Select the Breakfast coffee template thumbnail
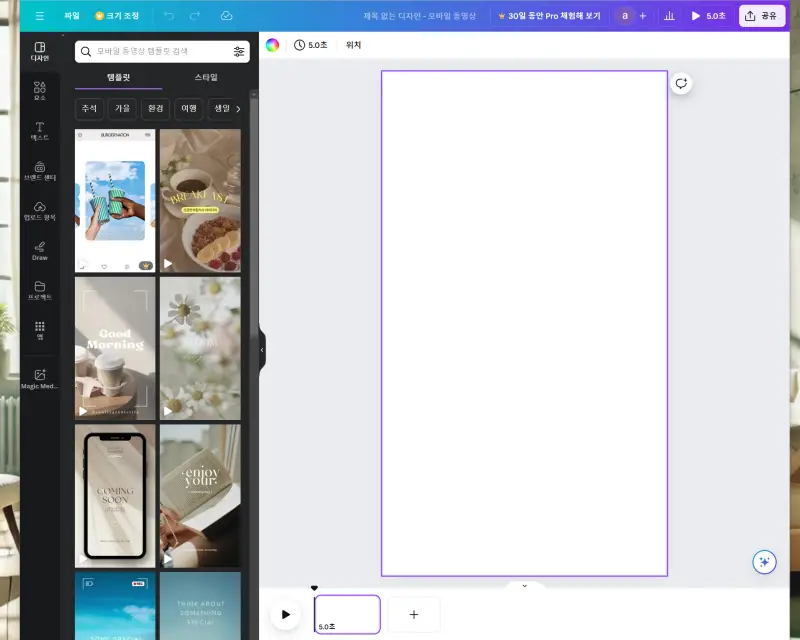The image size is (800, 640). coord(200,201)
